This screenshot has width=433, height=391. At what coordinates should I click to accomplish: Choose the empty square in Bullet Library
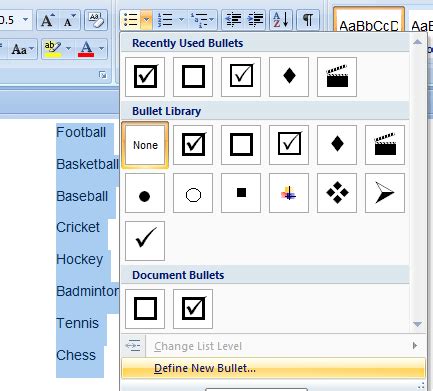click(241, 145)
